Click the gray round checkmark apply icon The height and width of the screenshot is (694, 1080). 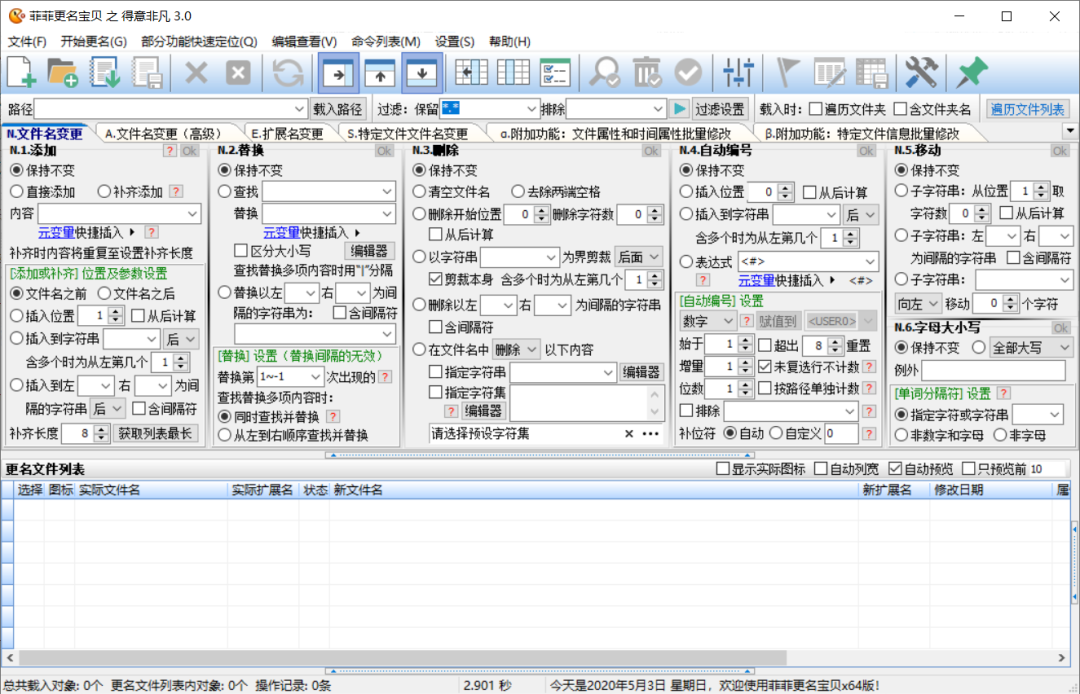[x=688, y=72]
